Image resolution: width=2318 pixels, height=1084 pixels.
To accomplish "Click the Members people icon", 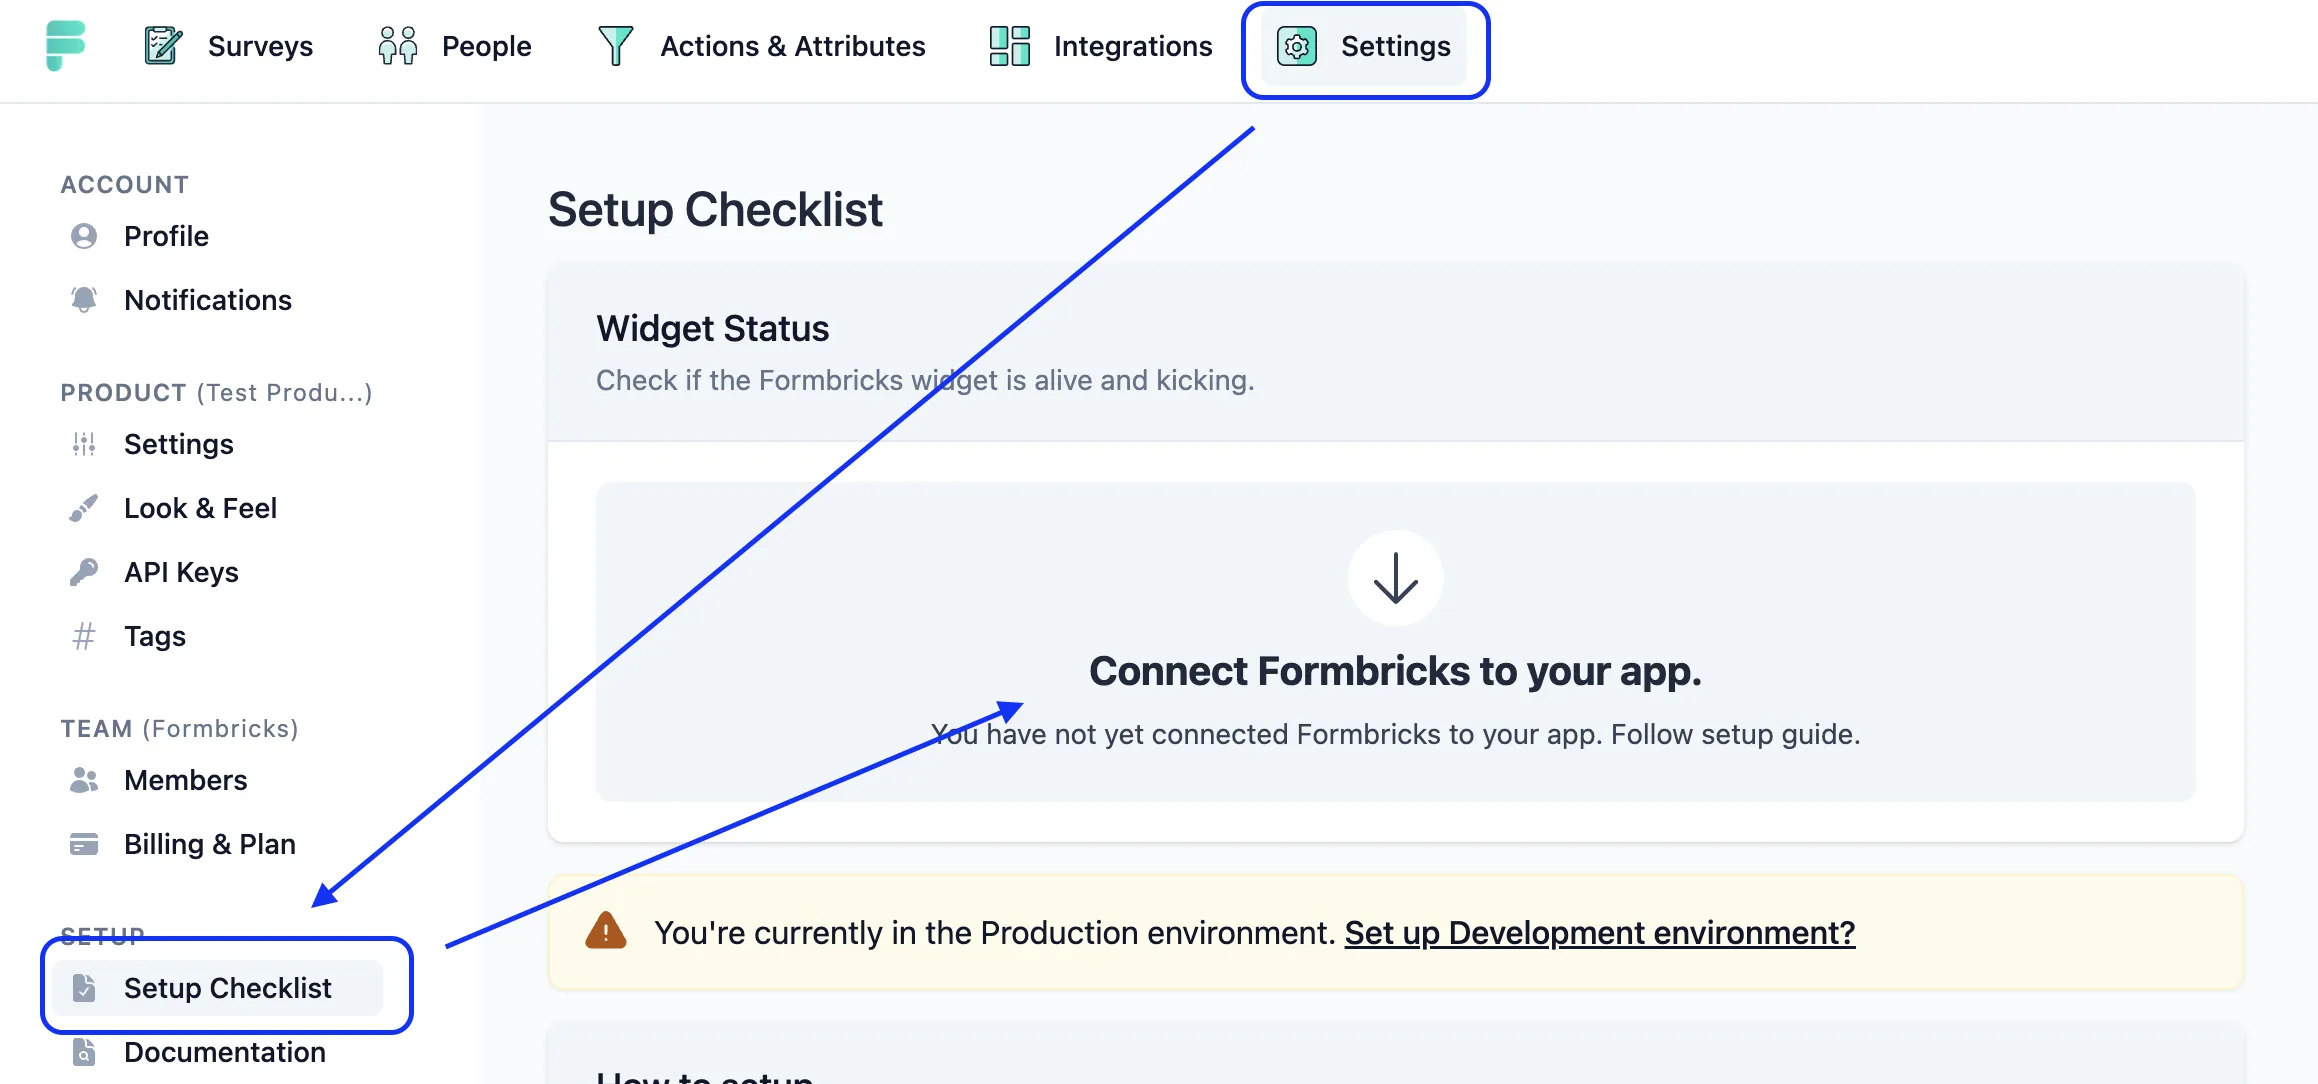I will 84,780.
